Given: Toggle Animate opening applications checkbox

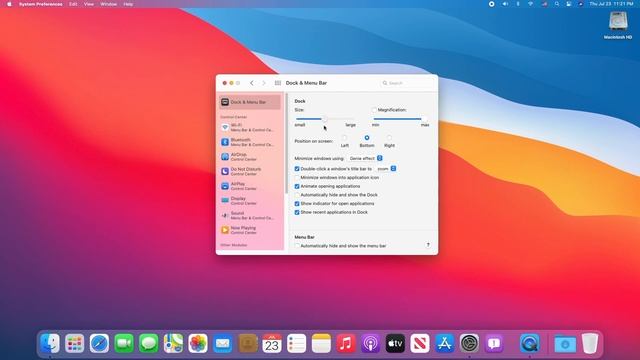Looking at the screenshot, I should 297,186.
